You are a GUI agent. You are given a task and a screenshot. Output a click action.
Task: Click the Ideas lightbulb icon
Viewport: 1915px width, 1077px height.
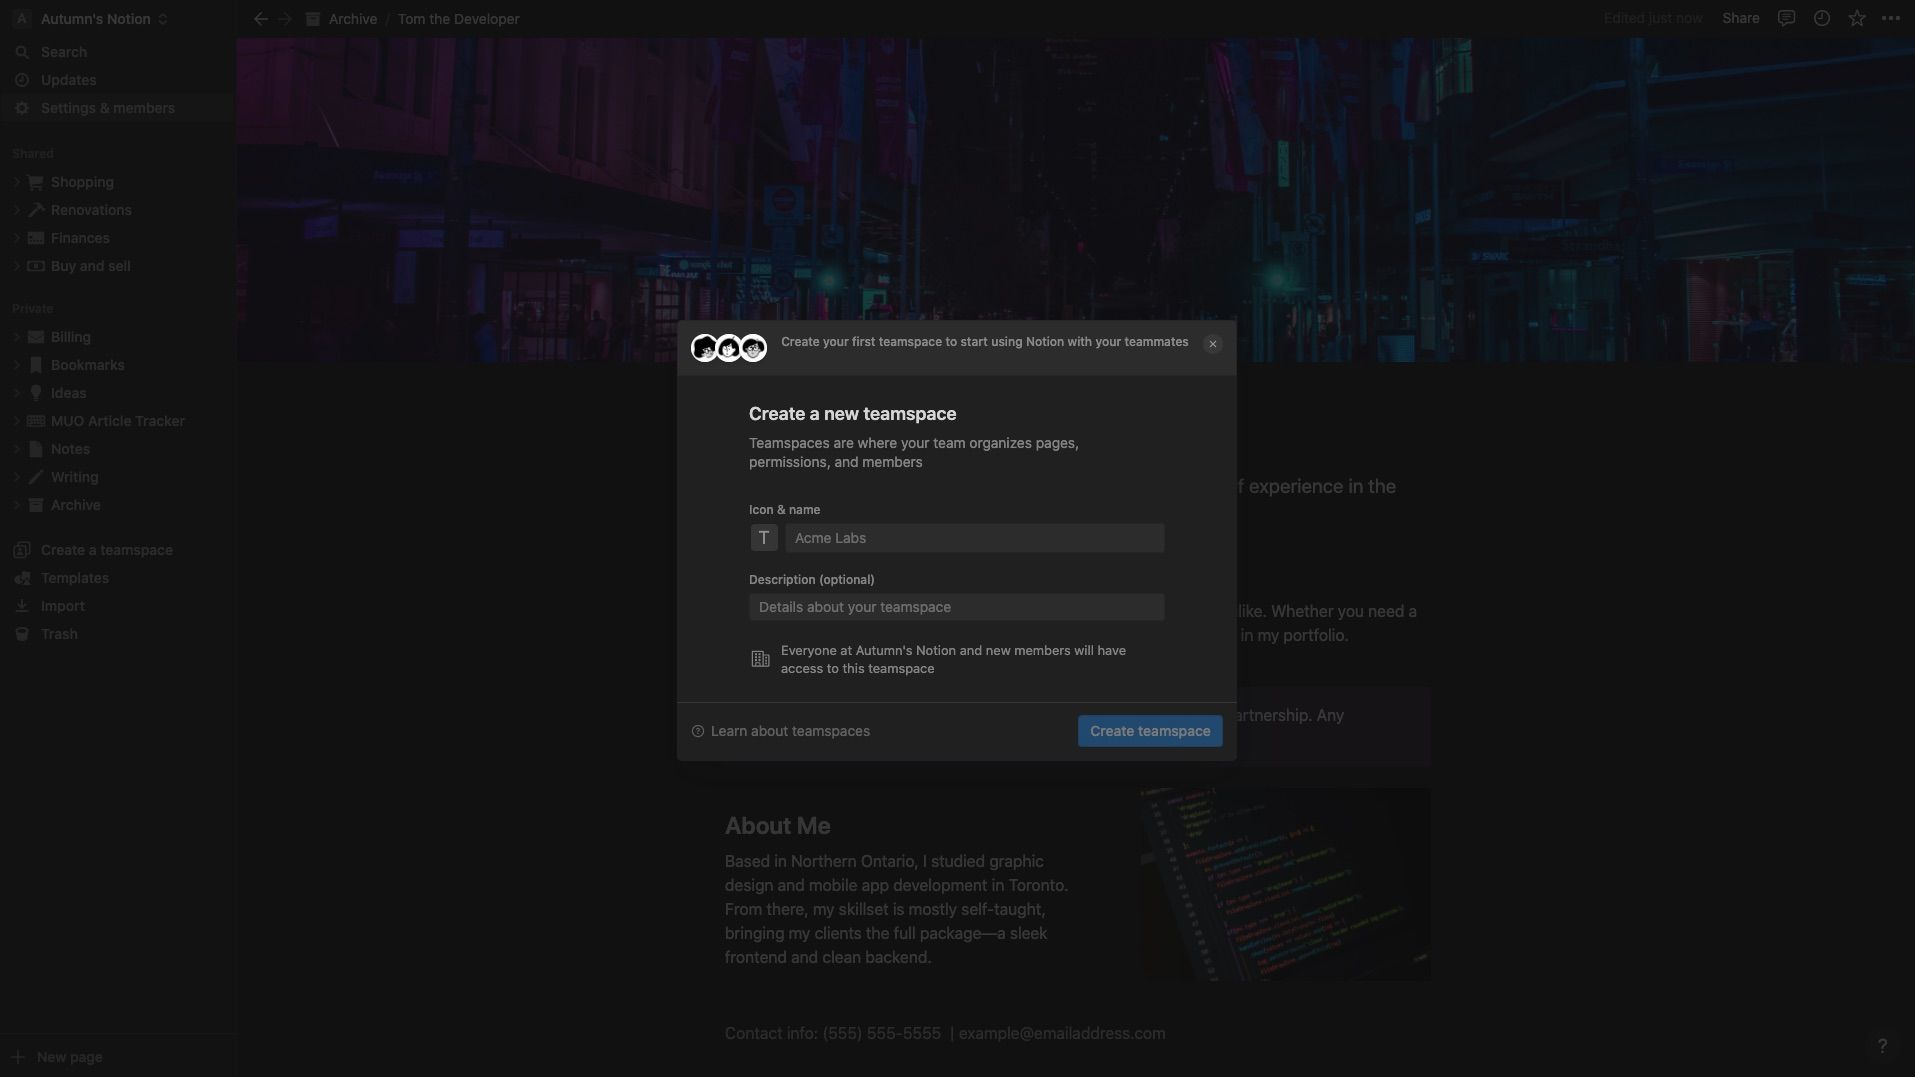(x=36, y=393)
